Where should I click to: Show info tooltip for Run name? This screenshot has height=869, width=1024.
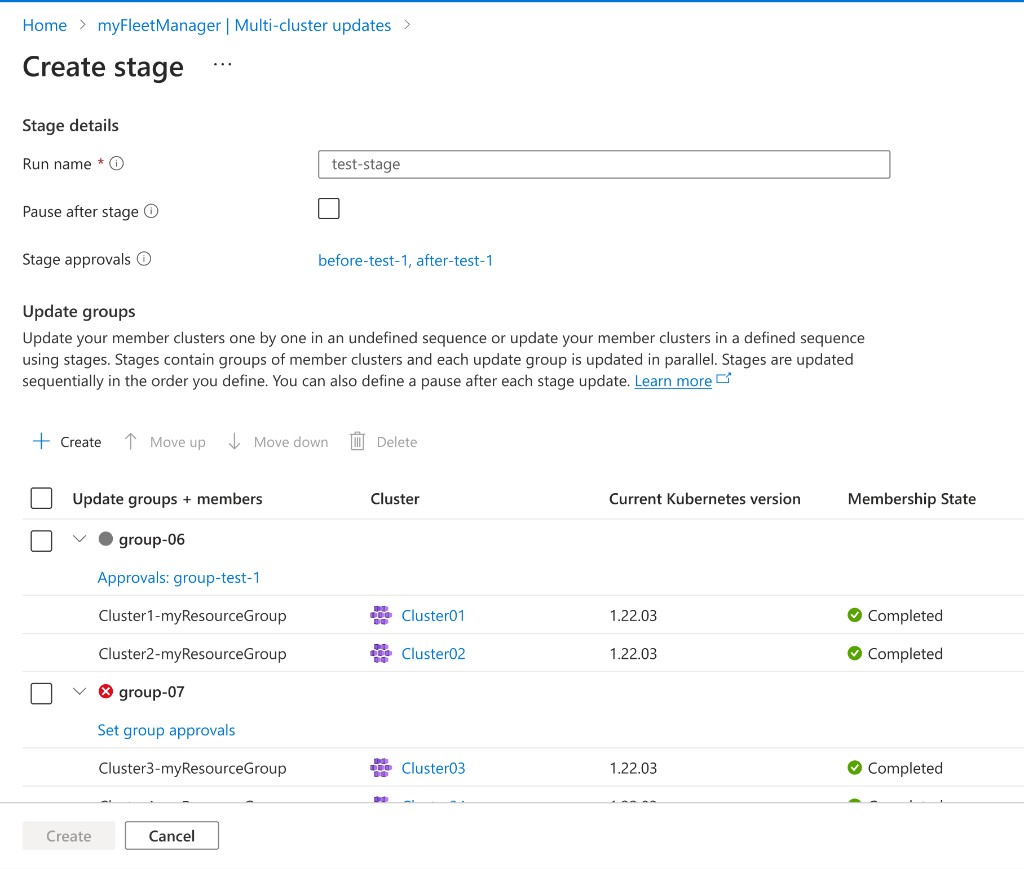tap(116, 163)
